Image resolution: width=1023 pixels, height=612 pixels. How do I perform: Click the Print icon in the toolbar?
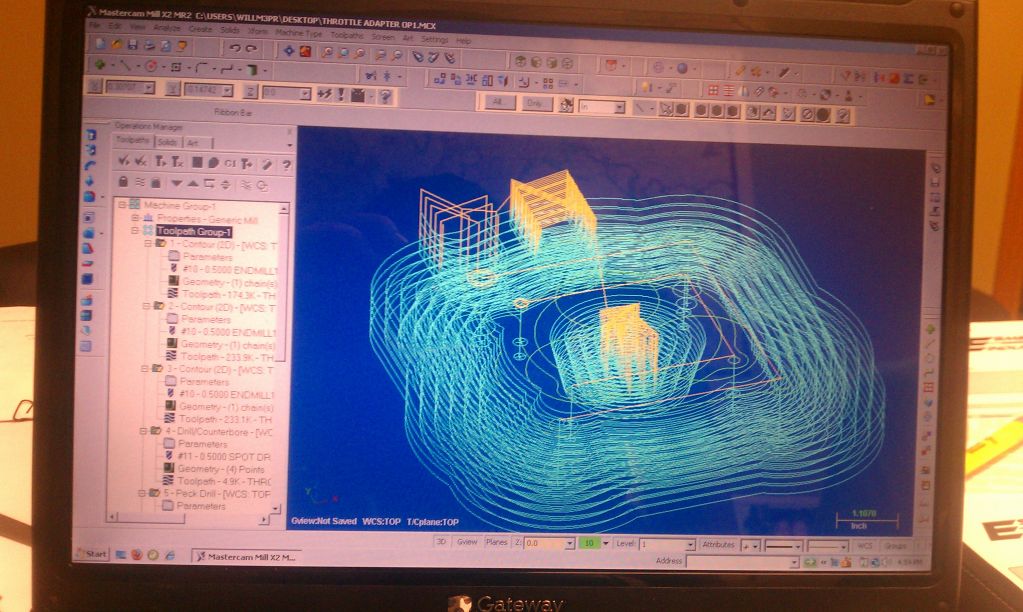tap(149, 46)
